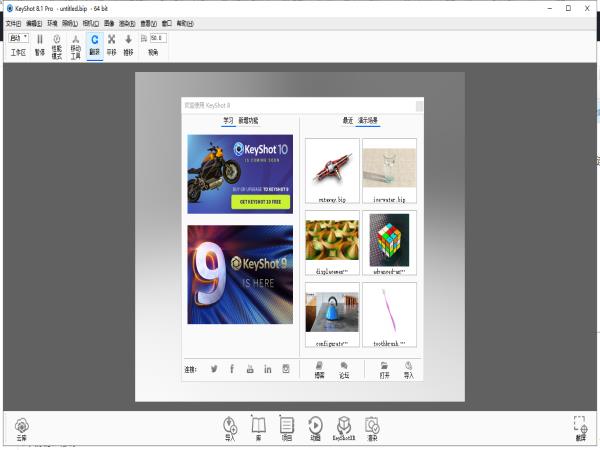Switch to the 最近 recent tab
Screen dimensions: 600x450
[347, 120]
